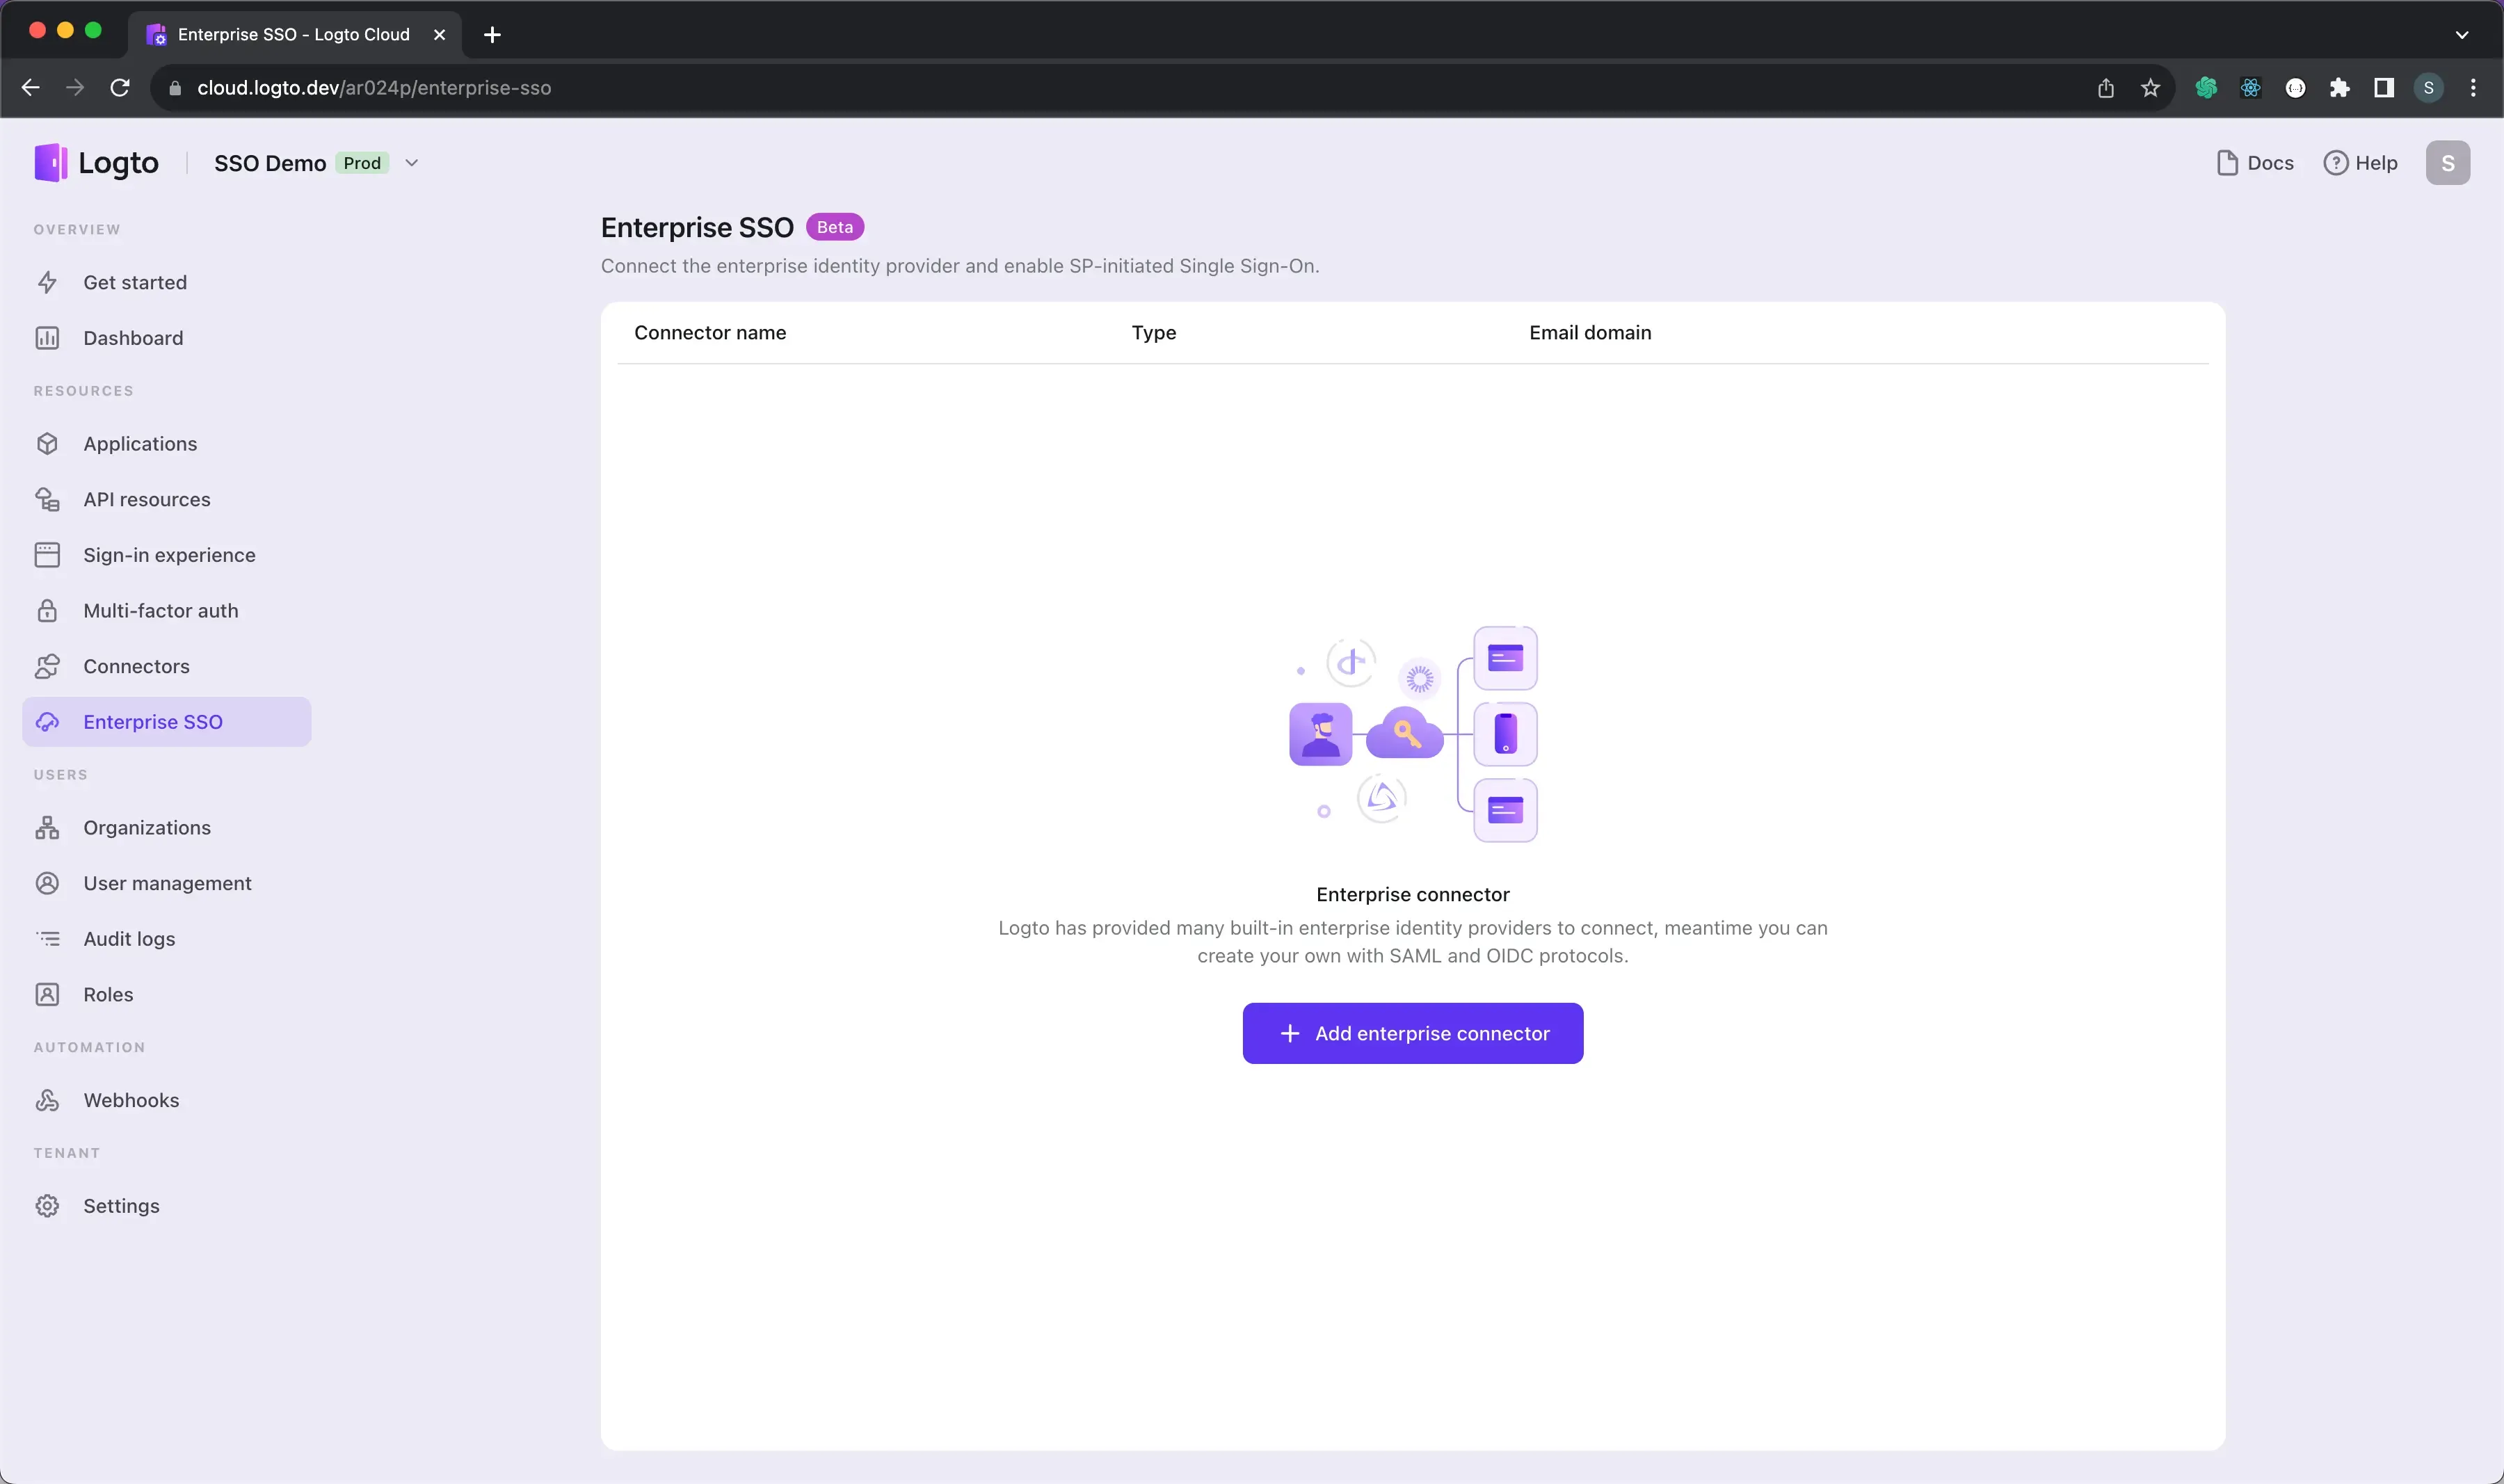This screenshot has height=1484, width=2504.
Task: Click the Add enterprise connector button
Action: [1412, 1033]
